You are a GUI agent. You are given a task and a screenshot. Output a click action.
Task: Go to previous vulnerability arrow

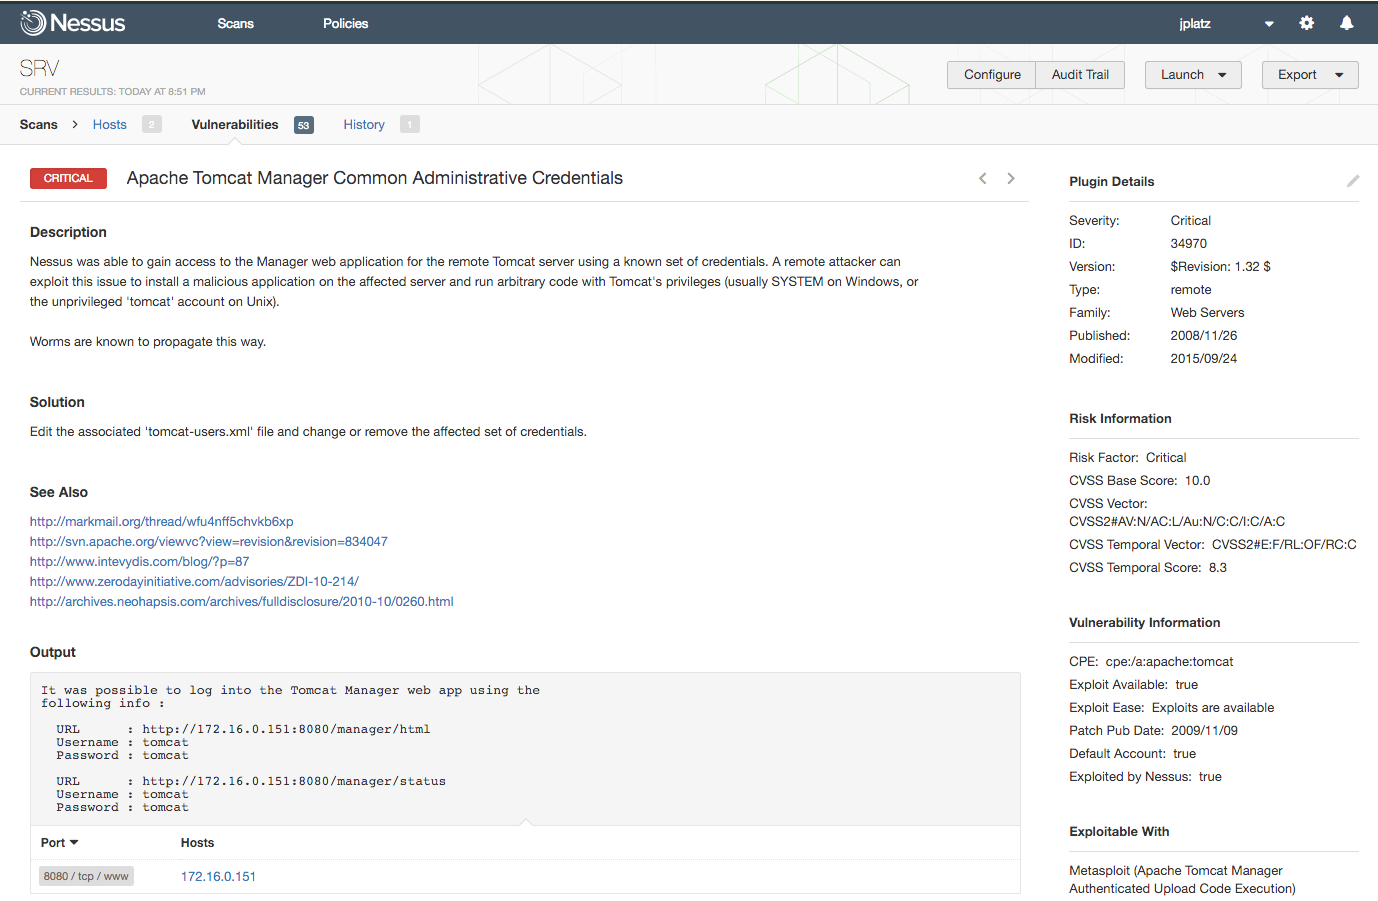[983, 178]
